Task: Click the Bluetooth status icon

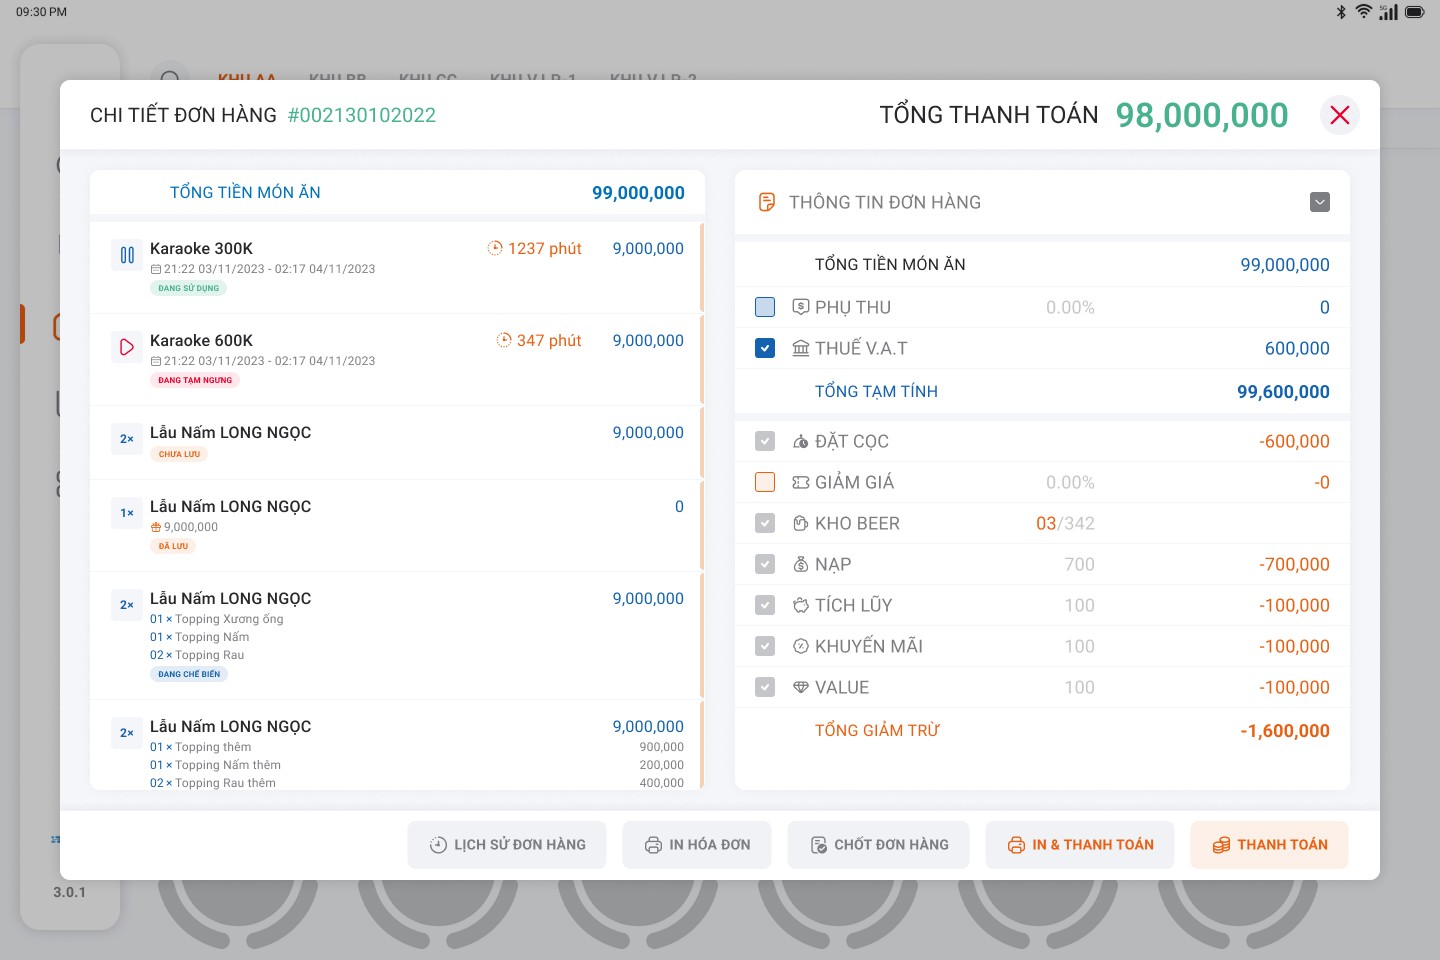Action: 1341,12
